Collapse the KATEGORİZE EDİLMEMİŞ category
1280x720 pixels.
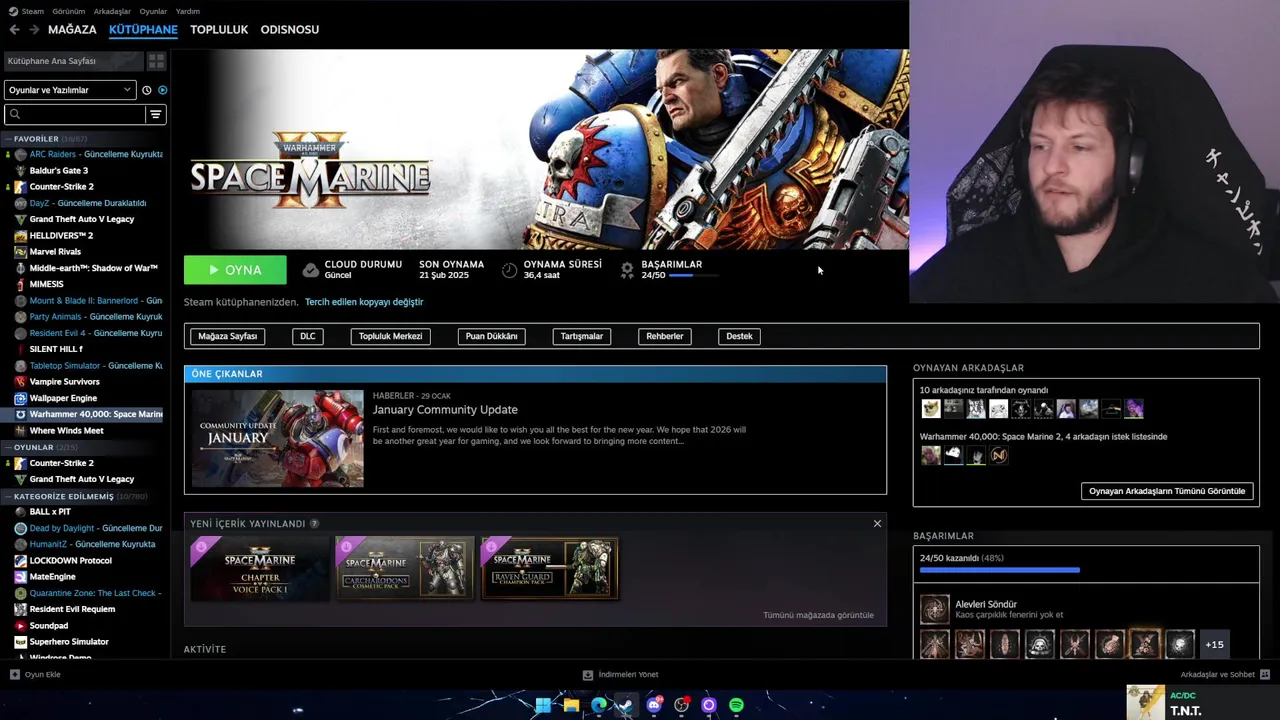point(63,496)
